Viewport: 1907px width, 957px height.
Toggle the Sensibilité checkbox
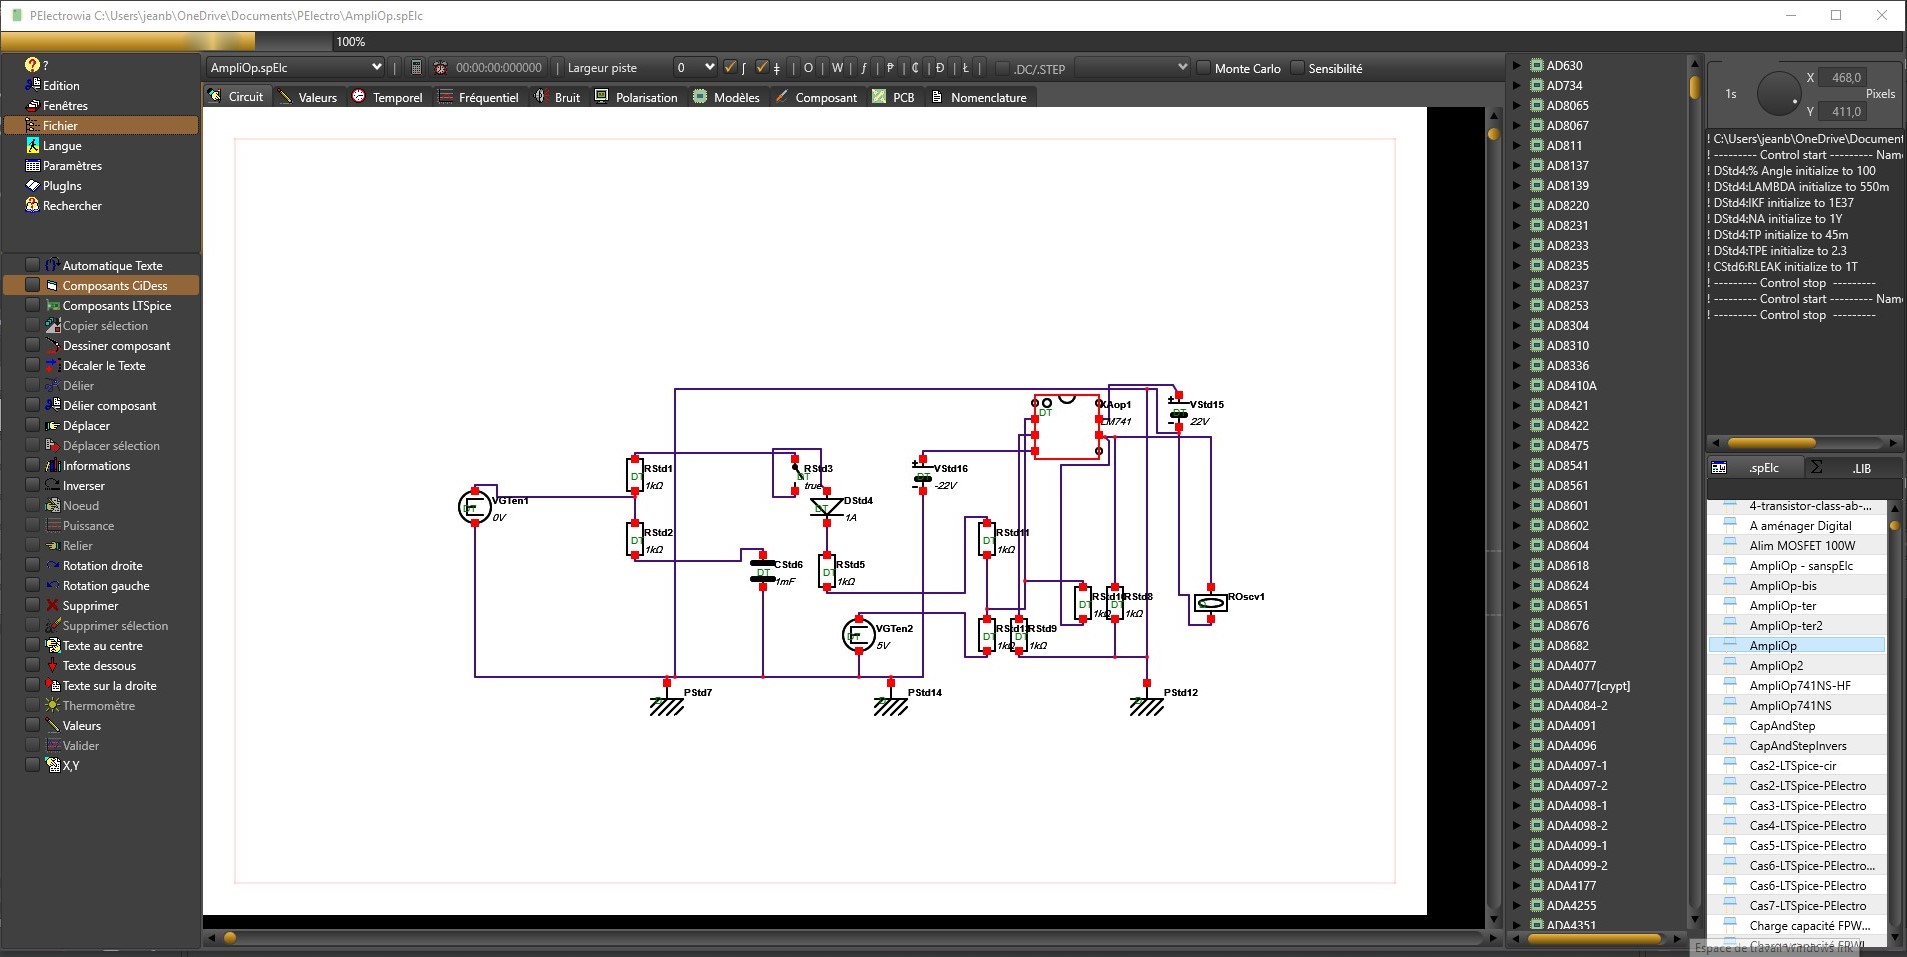click(x=1297, y=68)
